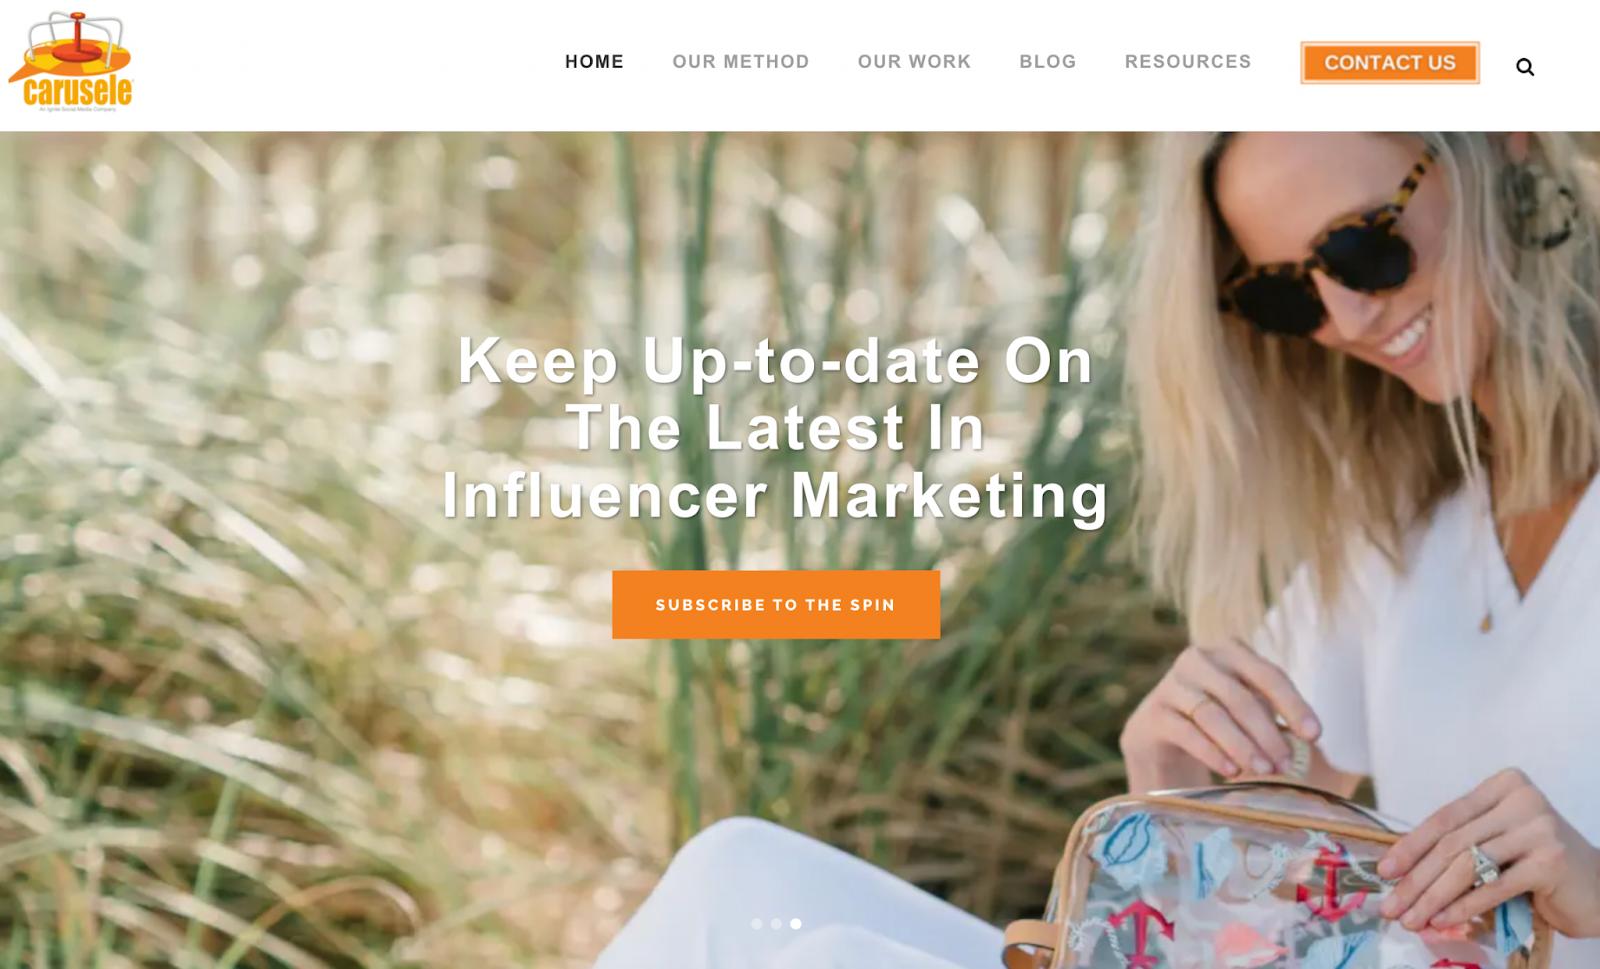Navigate to the Blog page

tap(1048, 62)
